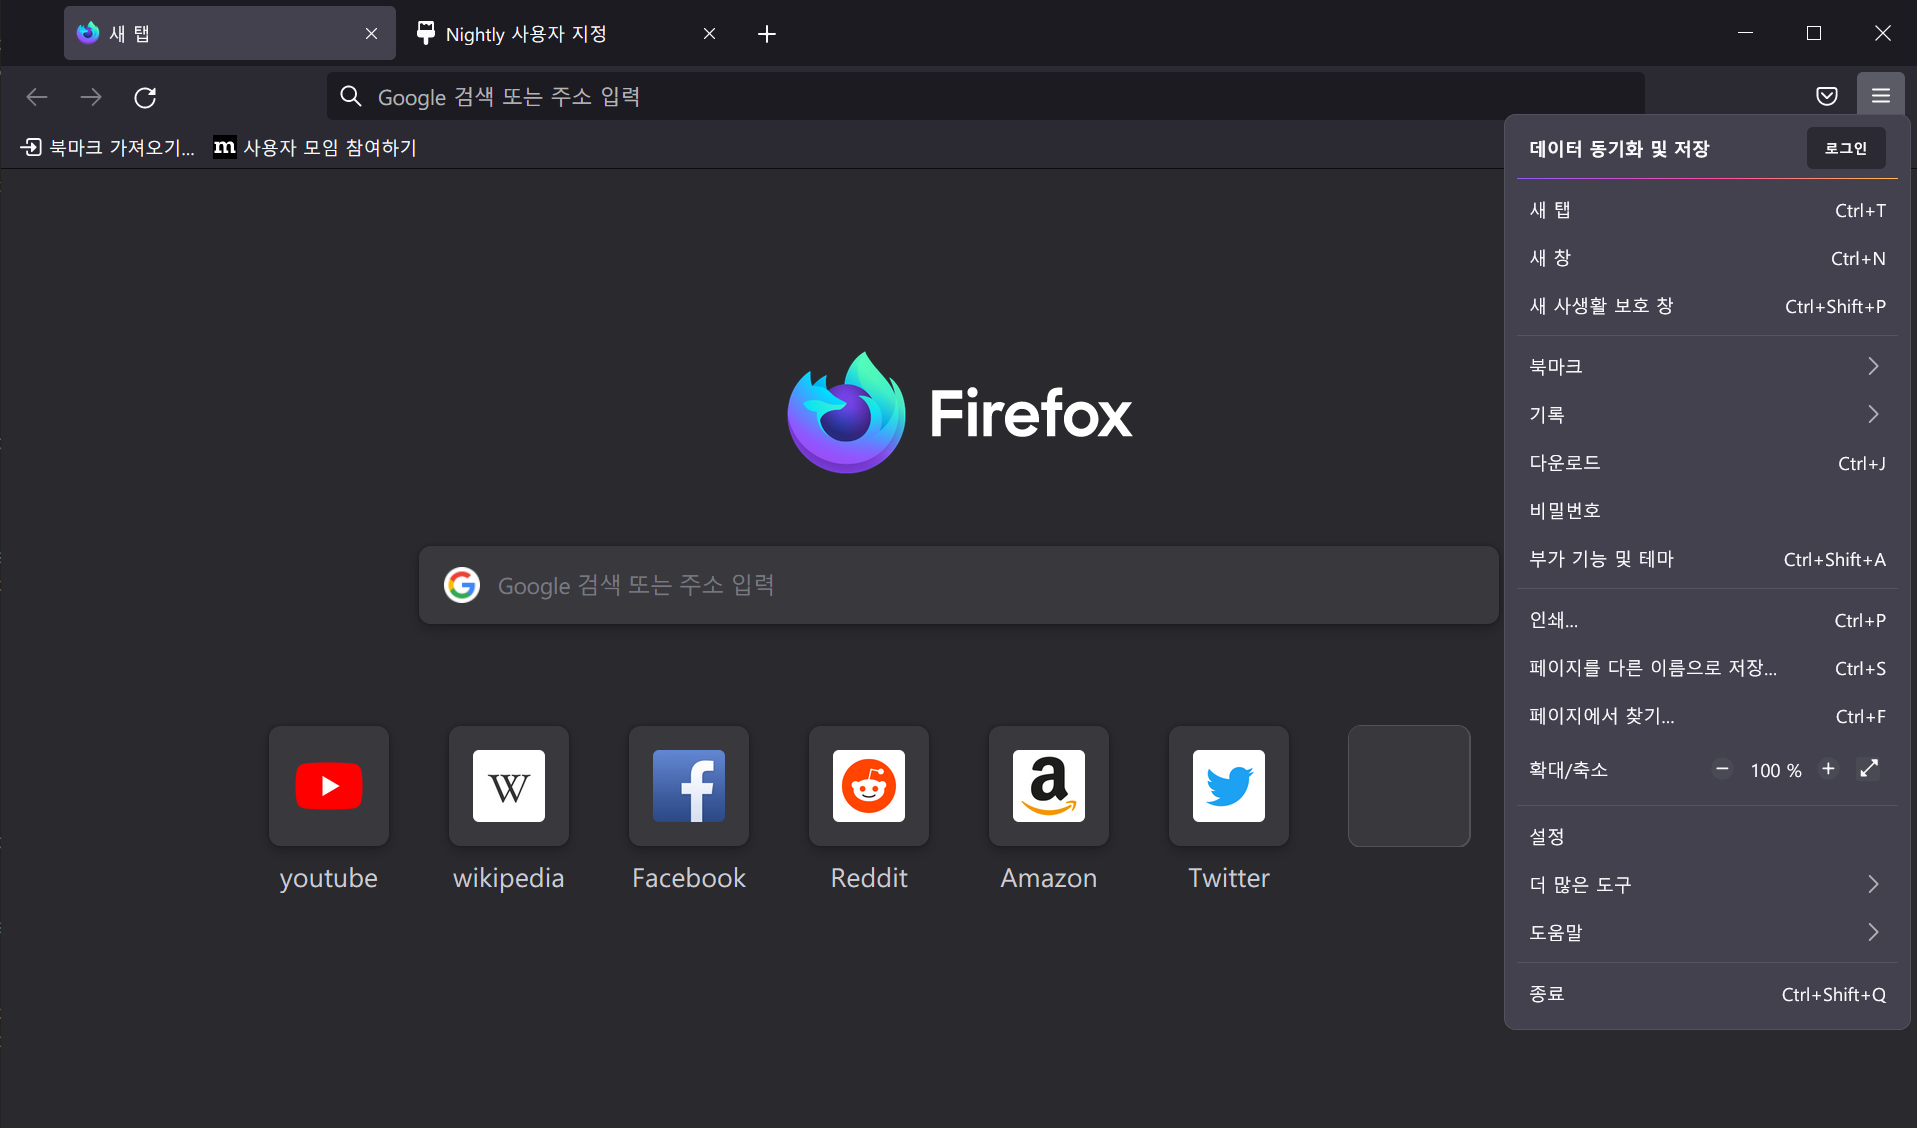Select 새 탭 menu item
The height and width of the screenshot is (1128, 1917).
pyautogui.click(x=1707, y=210)
